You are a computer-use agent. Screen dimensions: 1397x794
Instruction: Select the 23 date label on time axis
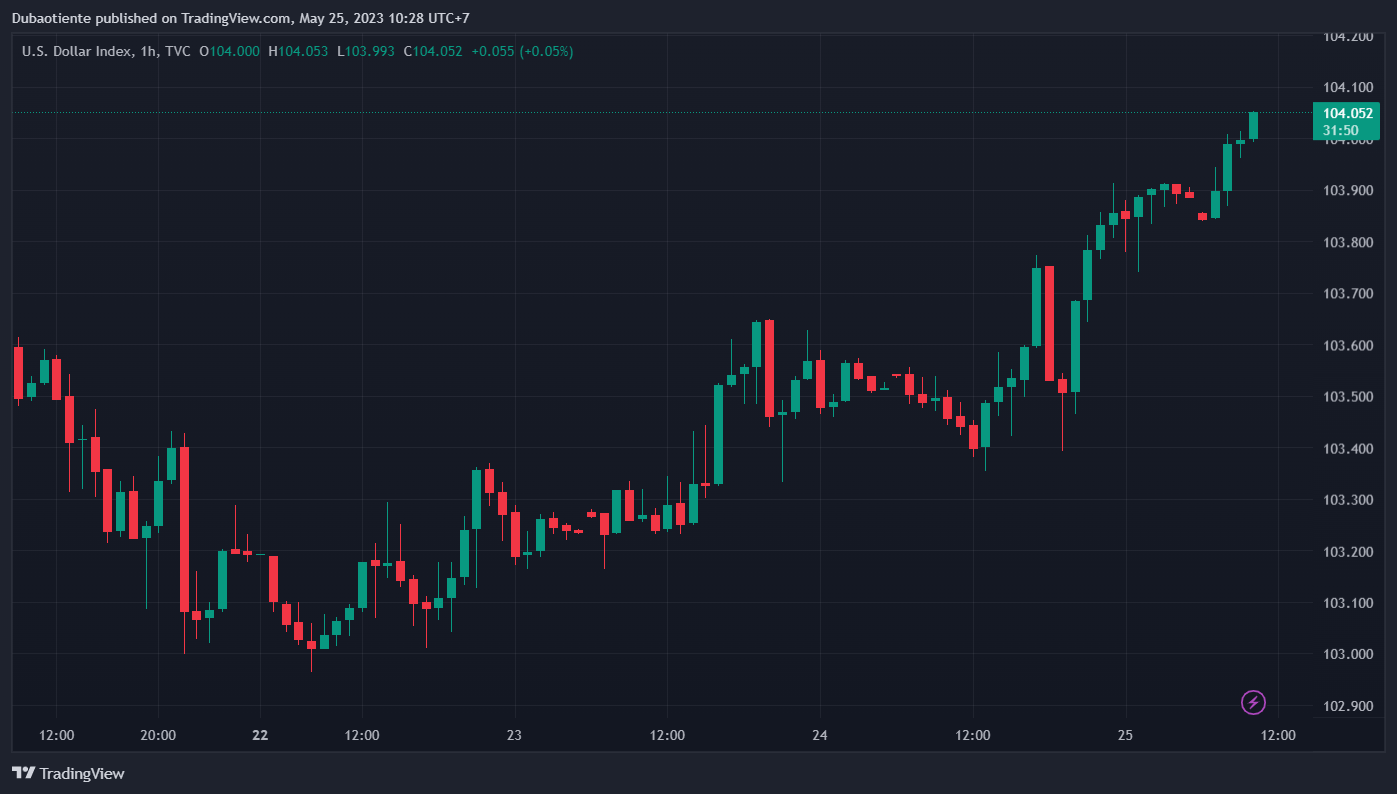(x=514, y=736)
